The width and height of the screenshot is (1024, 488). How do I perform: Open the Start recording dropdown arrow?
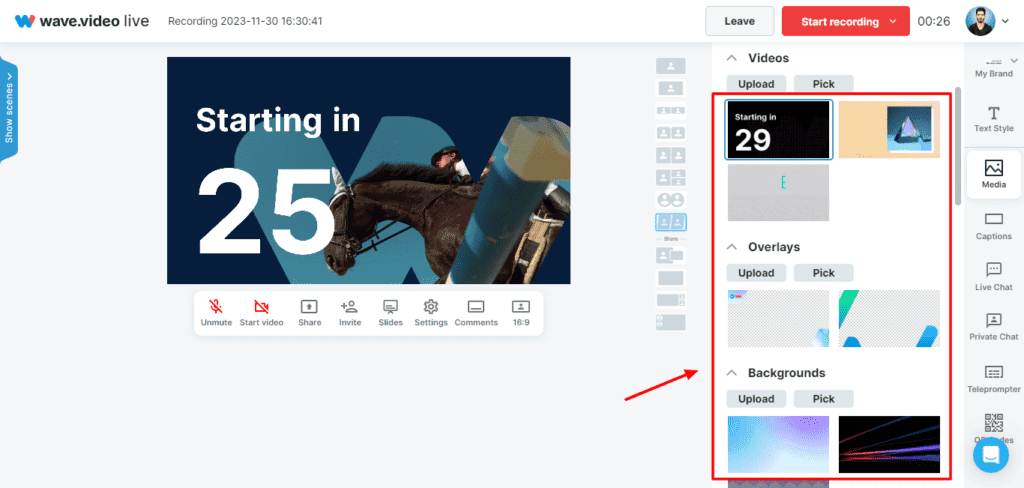893,22
